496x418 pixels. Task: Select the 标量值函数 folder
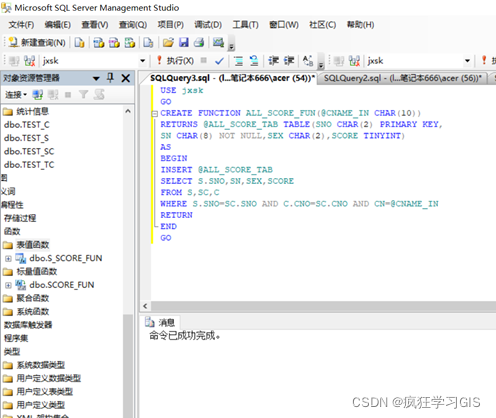point(37,272)
